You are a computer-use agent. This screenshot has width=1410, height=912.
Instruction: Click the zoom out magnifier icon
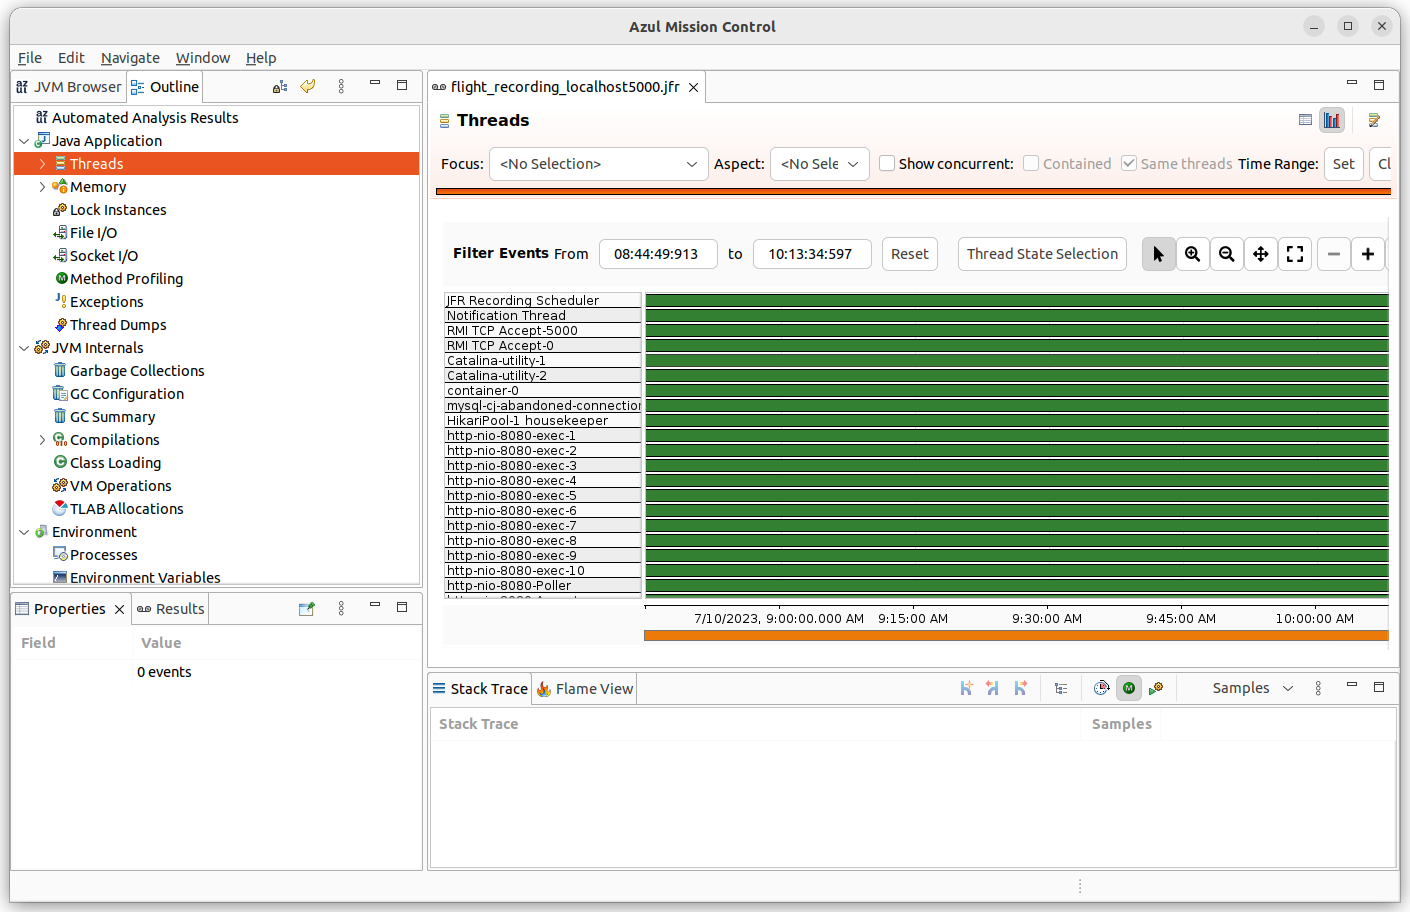coord(1226,254)
